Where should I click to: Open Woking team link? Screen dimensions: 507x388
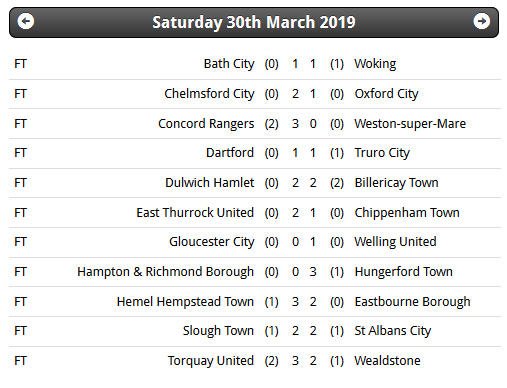[375, 64]
